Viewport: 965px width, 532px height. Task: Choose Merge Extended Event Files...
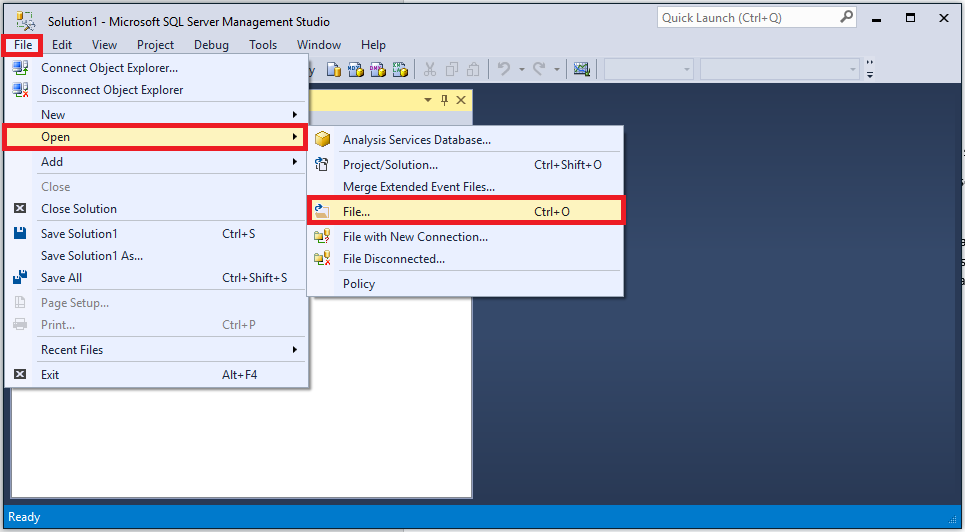pos(466,187)
